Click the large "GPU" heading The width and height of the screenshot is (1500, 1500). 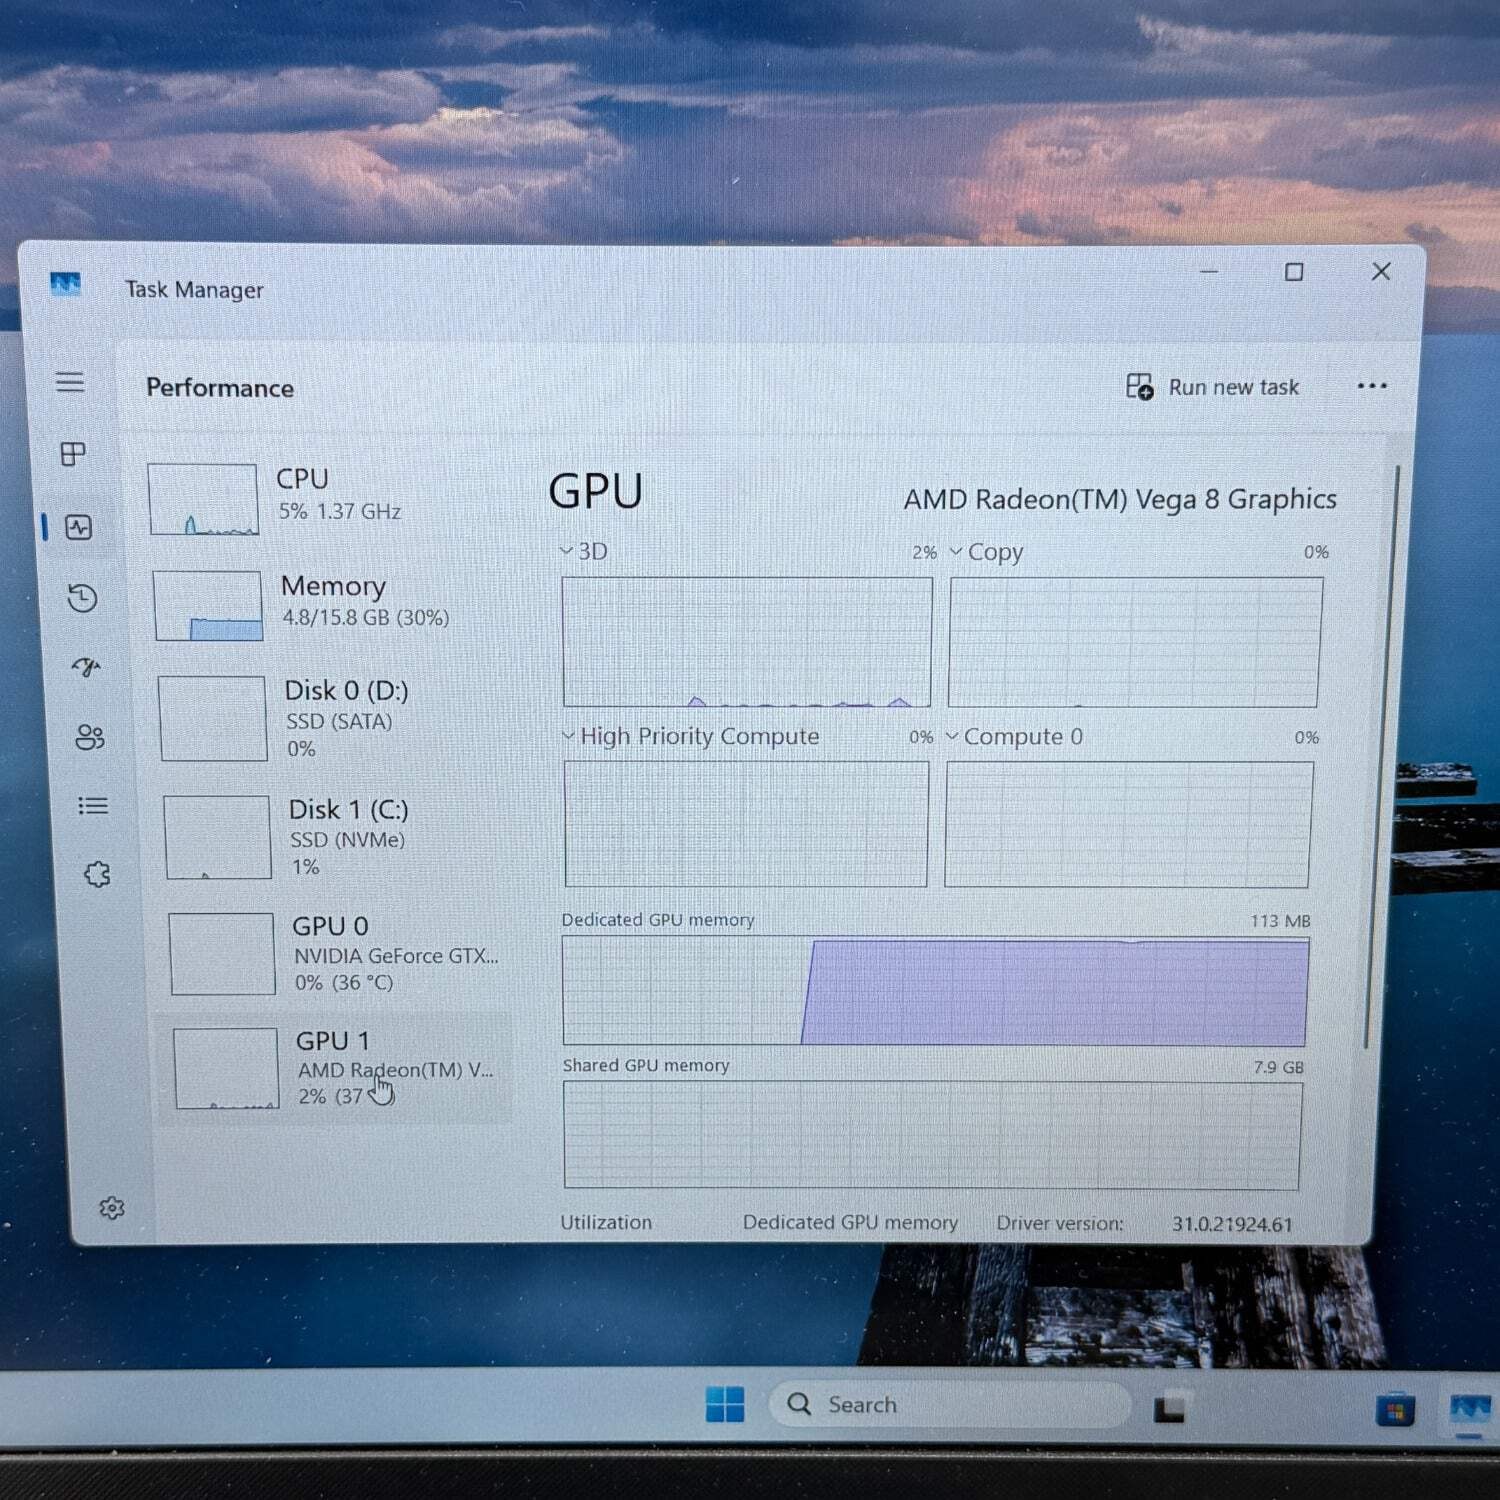coord(596,491)
